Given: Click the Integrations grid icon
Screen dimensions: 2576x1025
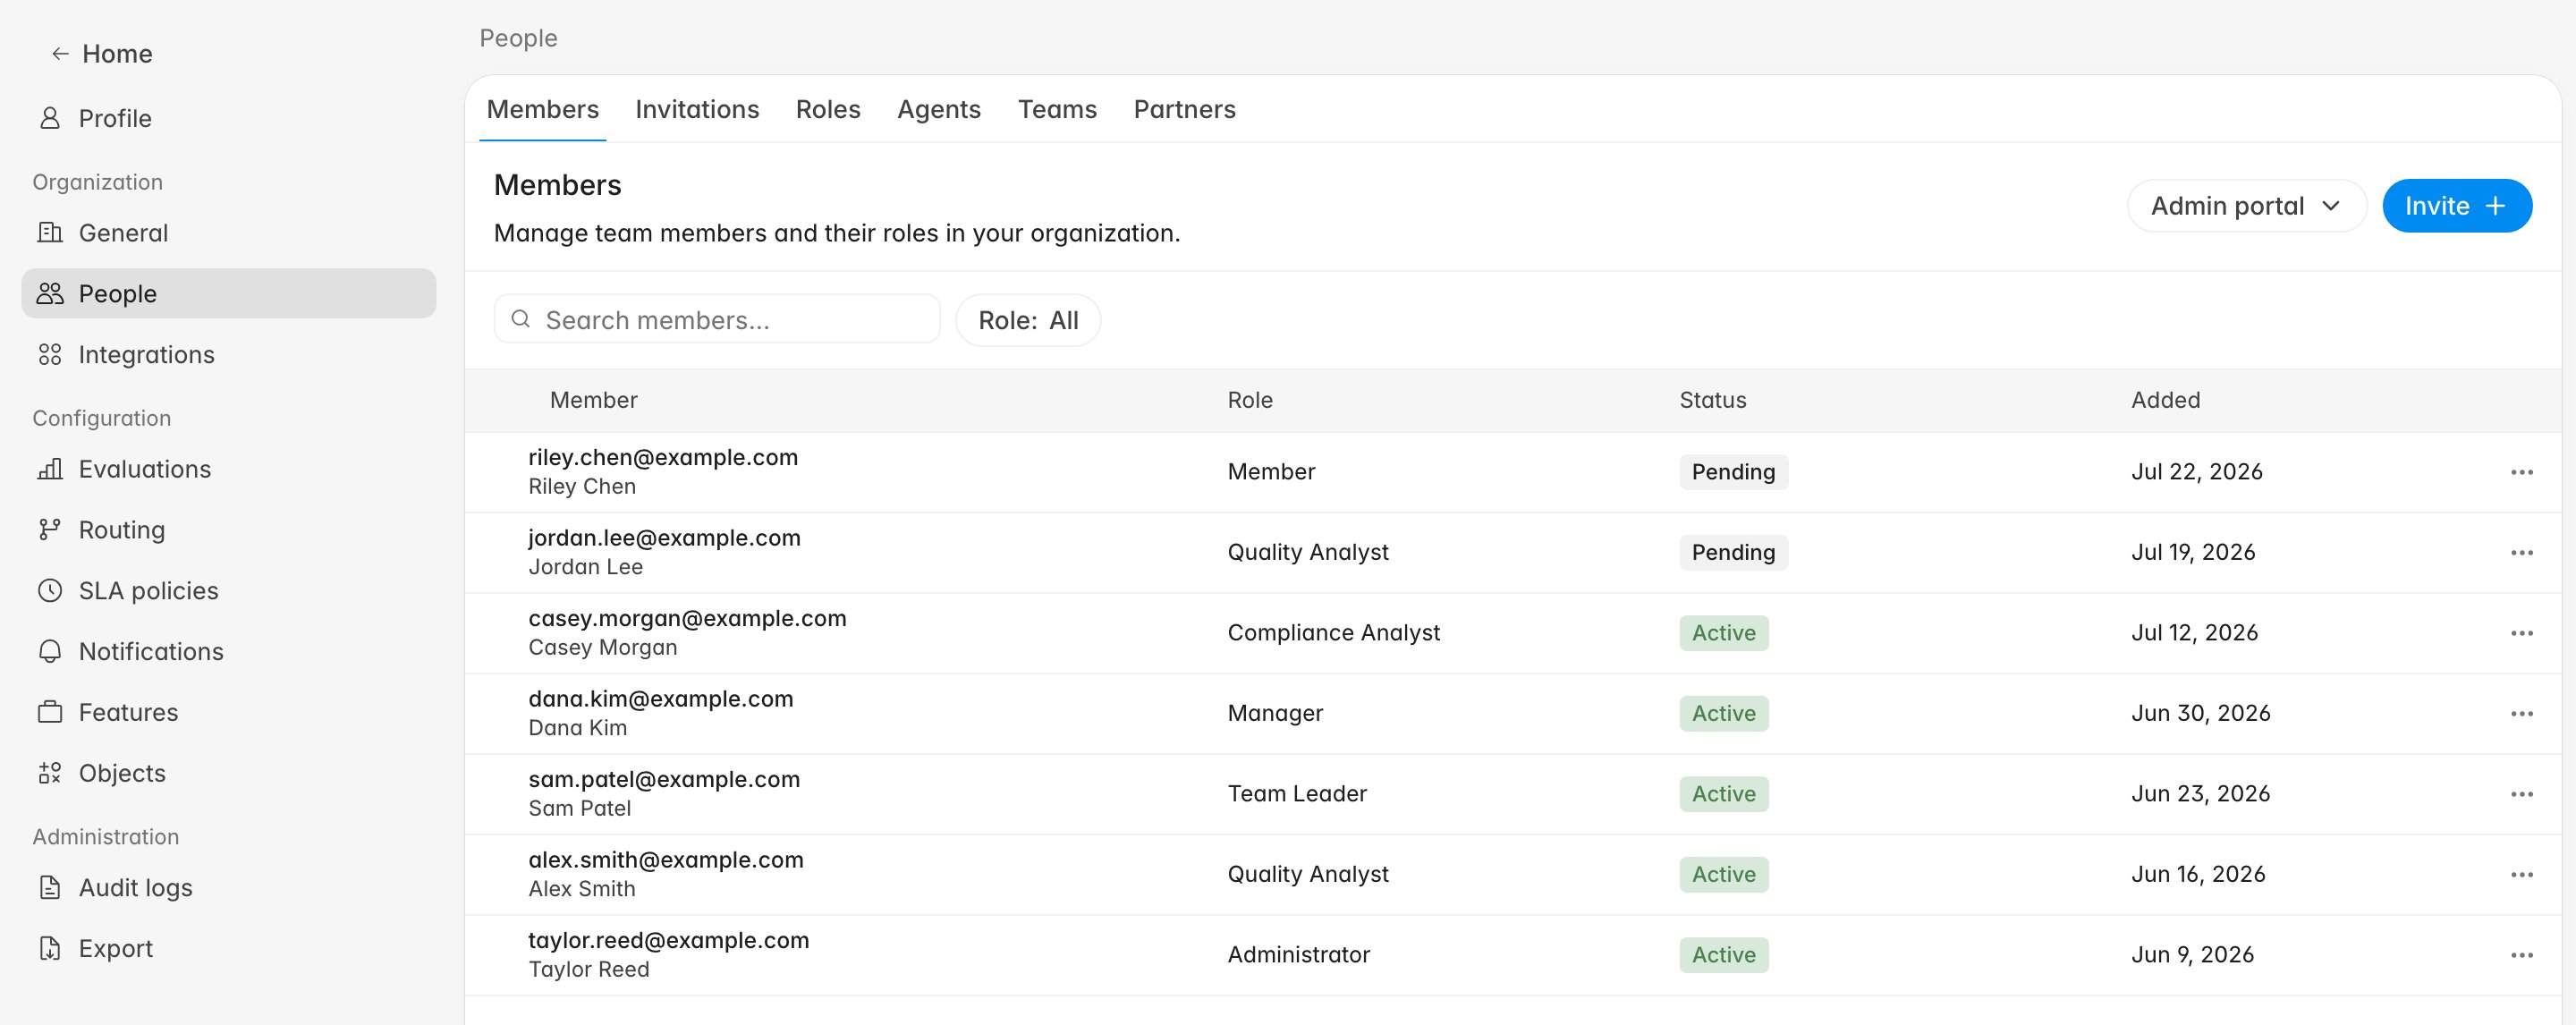Looking at the screenshot, I should click(50, 354).
